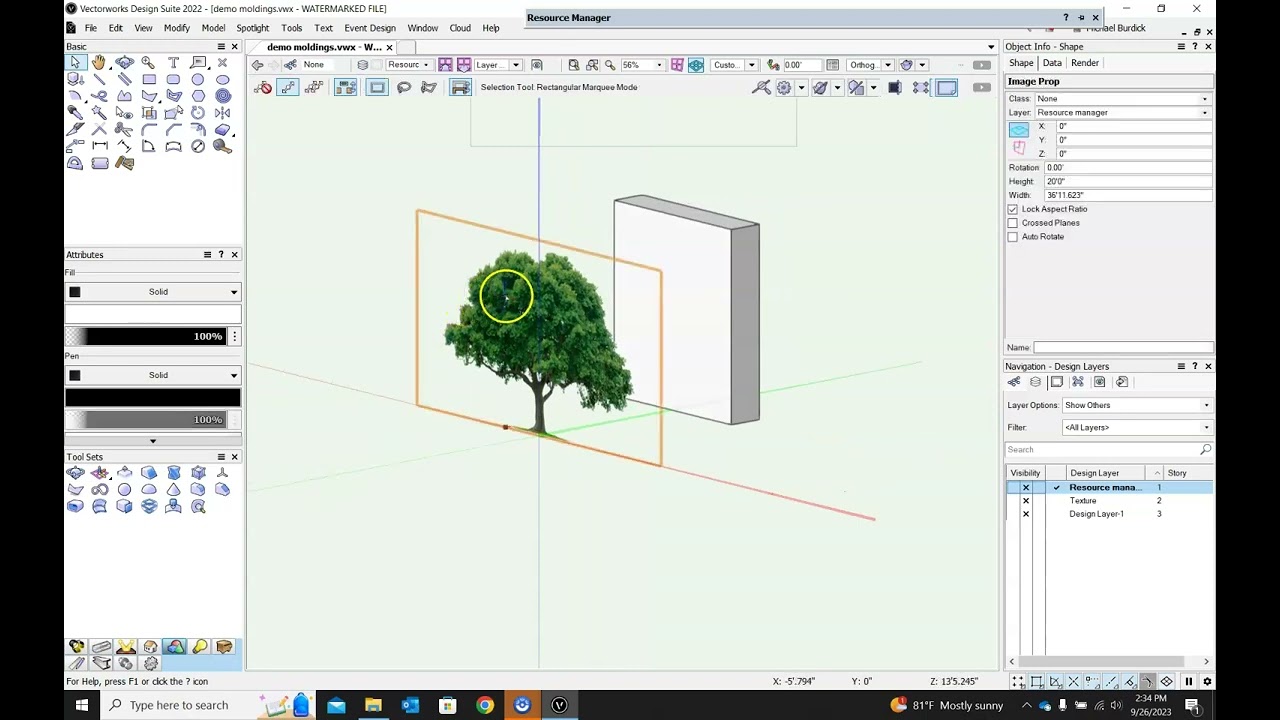Adjust the Fill opacity 100% slider
This screenshot has width=1280, height=720.
[x=147, y=337]
